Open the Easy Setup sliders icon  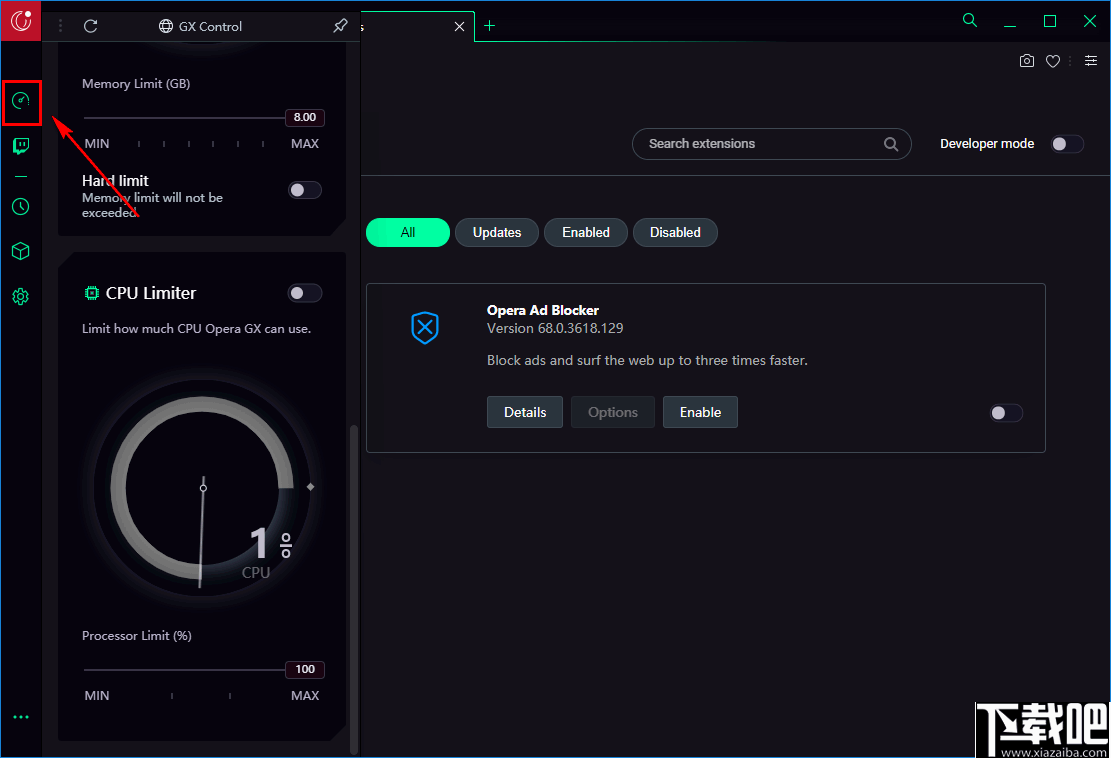coord(1091,61)
